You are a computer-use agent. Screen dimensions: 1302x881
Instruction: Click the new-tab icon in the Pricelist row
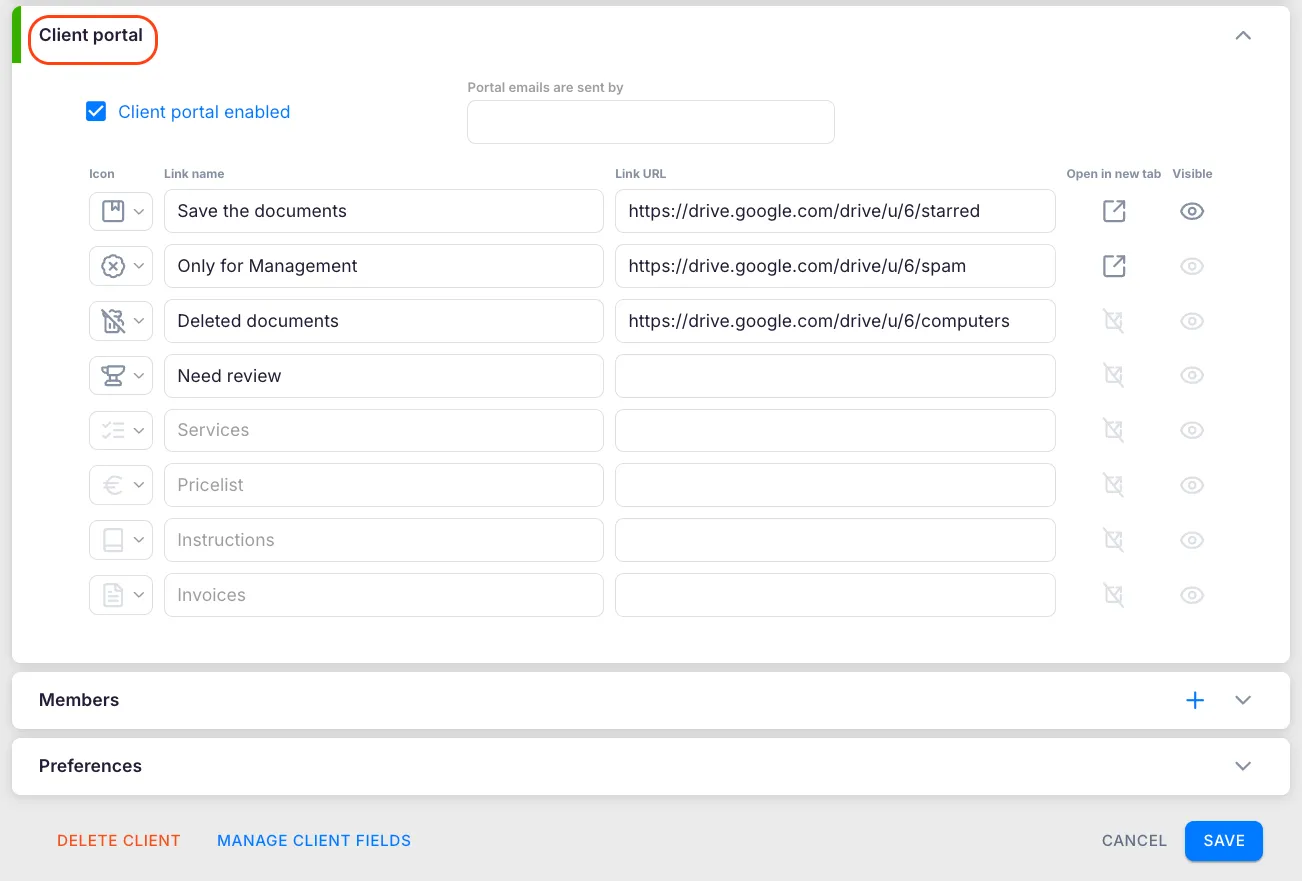pyautogui.click(x=1113, y=485)
